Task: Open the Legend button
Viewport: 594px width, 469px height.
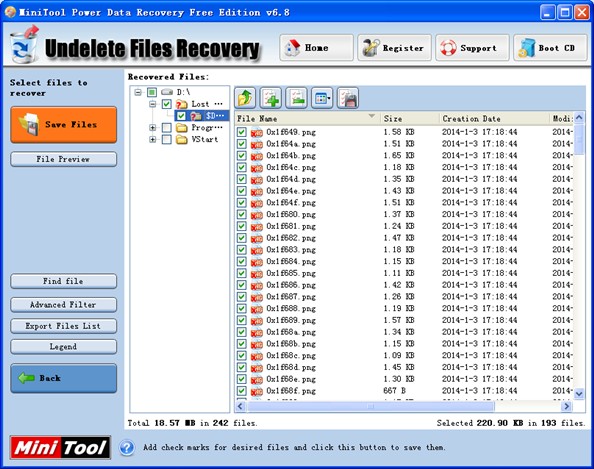Action: click(x=63, y=347)
